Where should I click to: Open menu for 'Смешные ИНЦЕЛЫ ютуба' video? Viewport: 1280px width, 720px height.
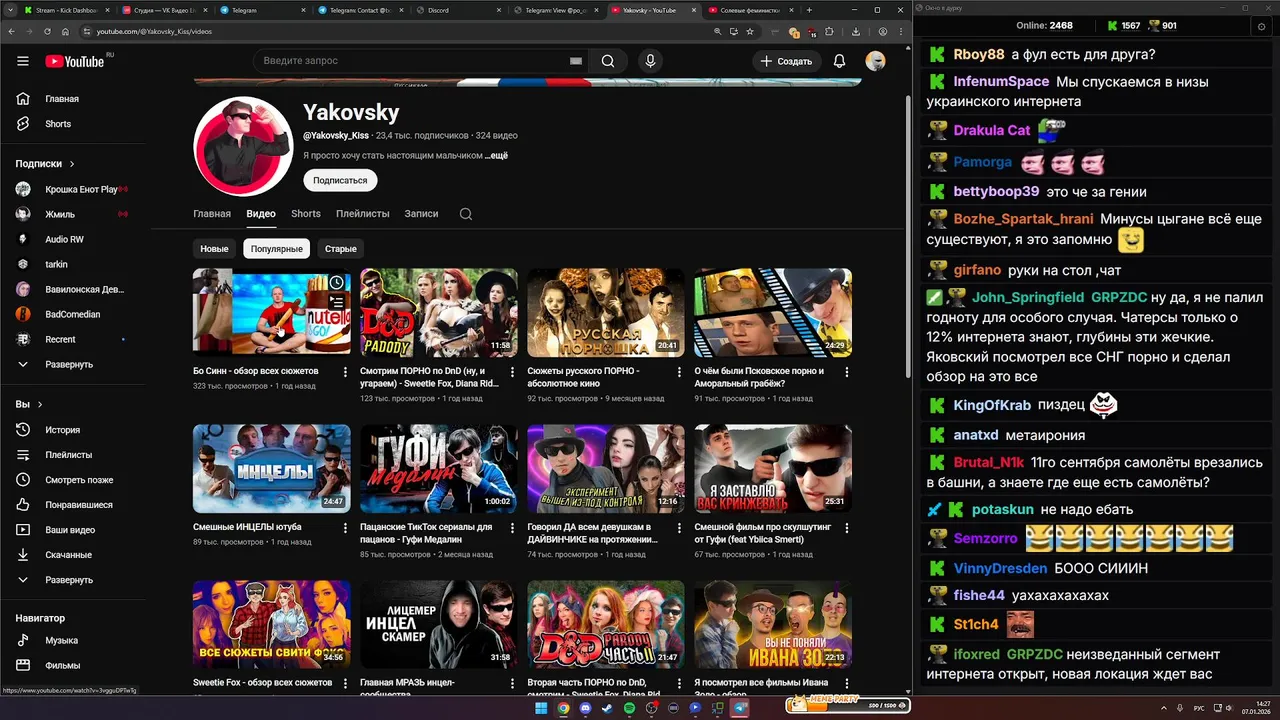(345, 528)
